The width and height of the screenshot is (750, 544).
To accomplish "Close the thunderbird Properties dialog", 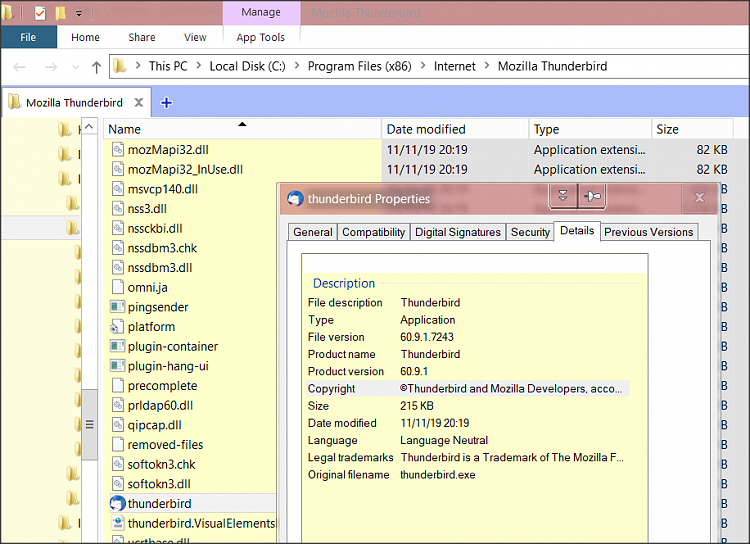I will tap(699, 197).
